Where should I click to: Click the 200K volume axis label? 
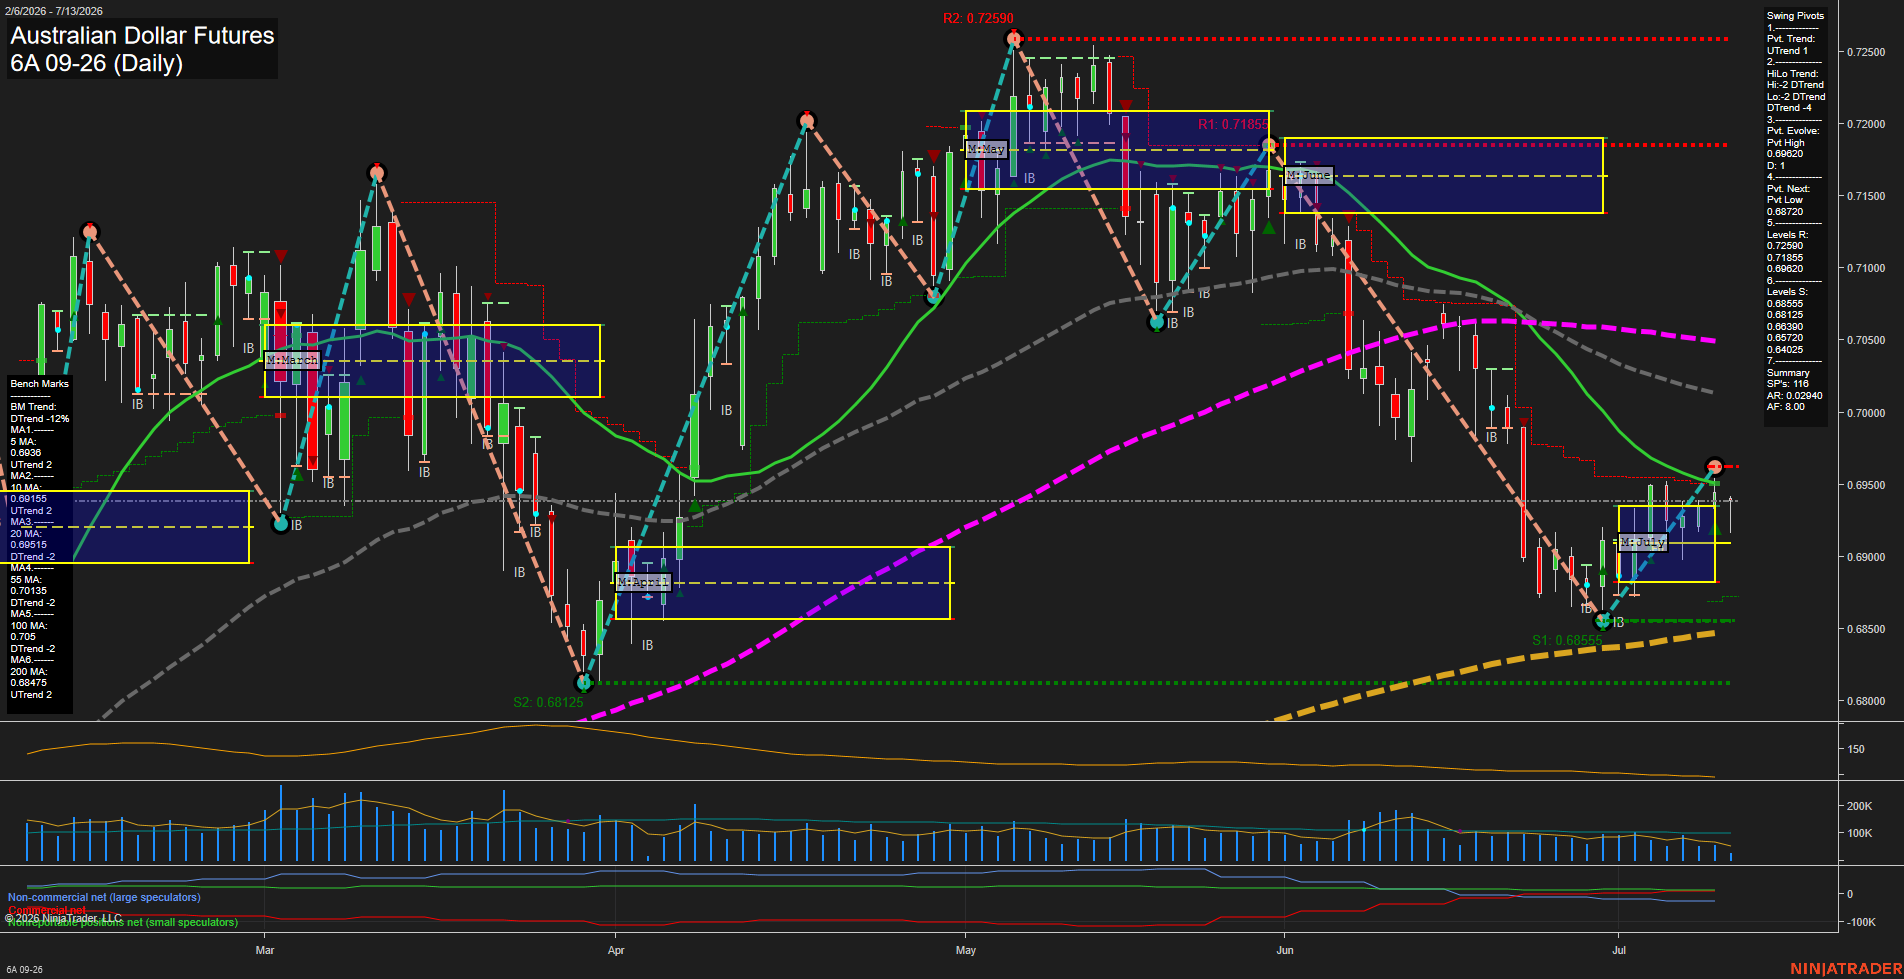click(1859, 806)
